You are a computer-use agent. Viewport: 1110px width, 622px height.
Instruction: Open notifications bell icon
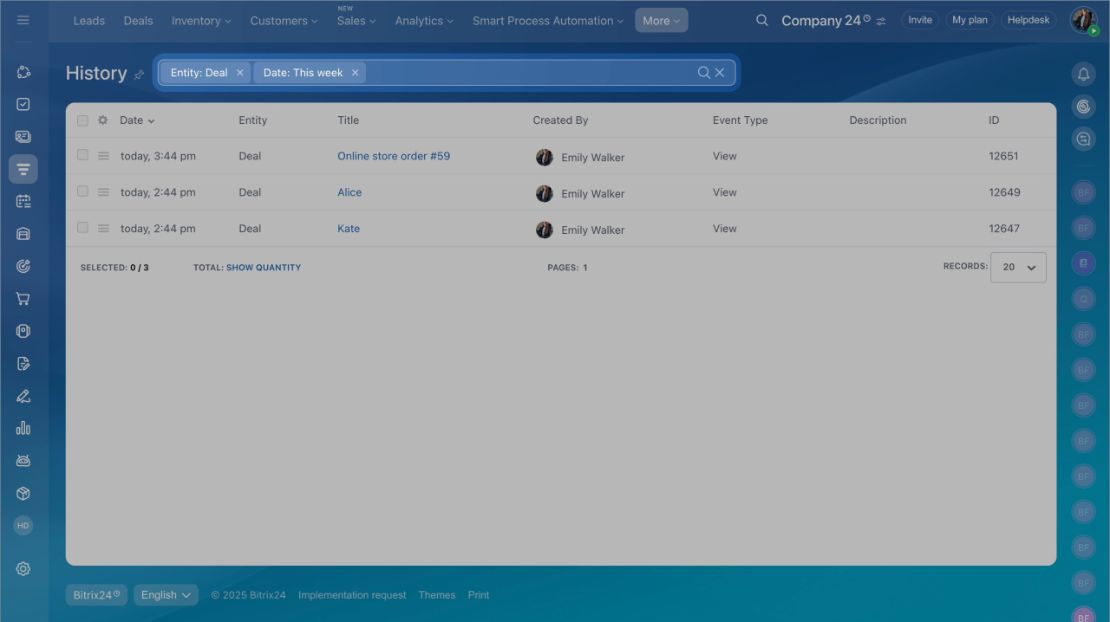click(x=1083, y=74)
